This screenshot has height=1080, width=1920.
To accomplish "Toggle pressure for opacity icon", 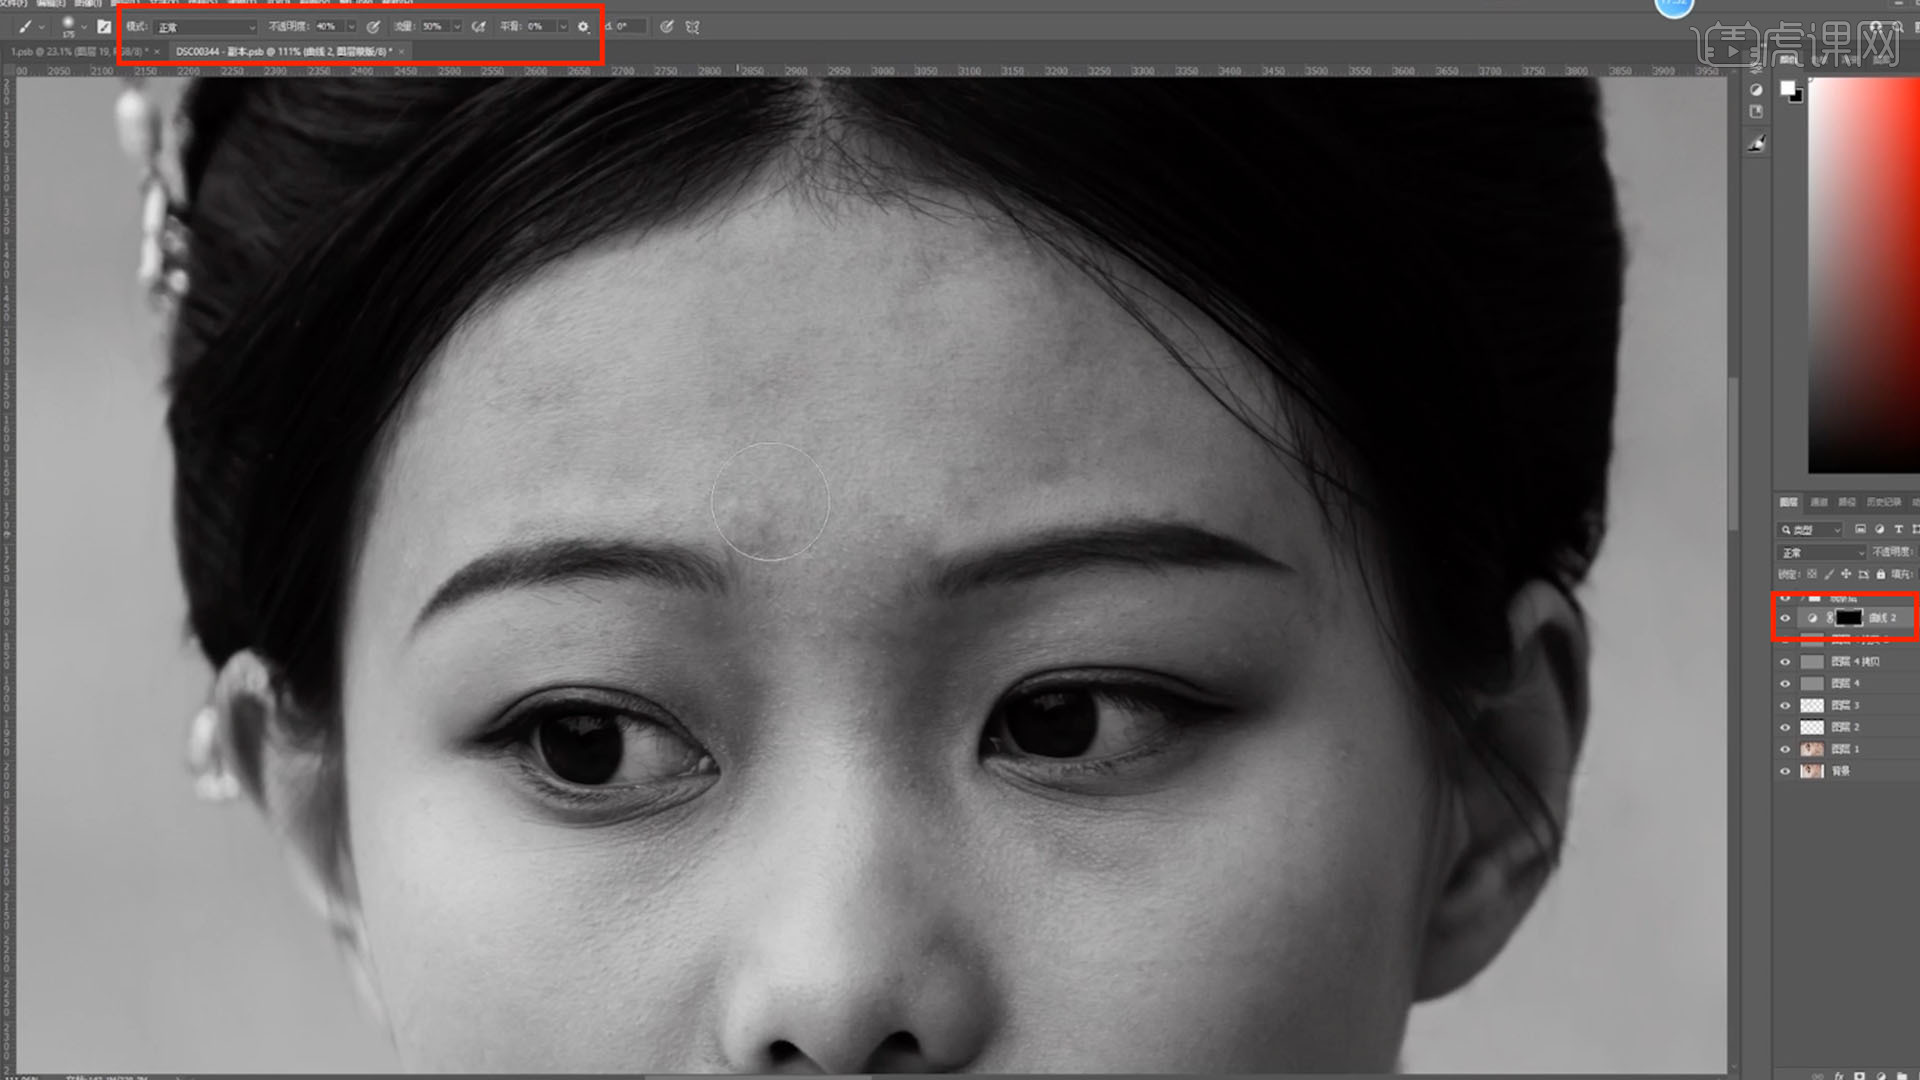I will click(373, 27).
